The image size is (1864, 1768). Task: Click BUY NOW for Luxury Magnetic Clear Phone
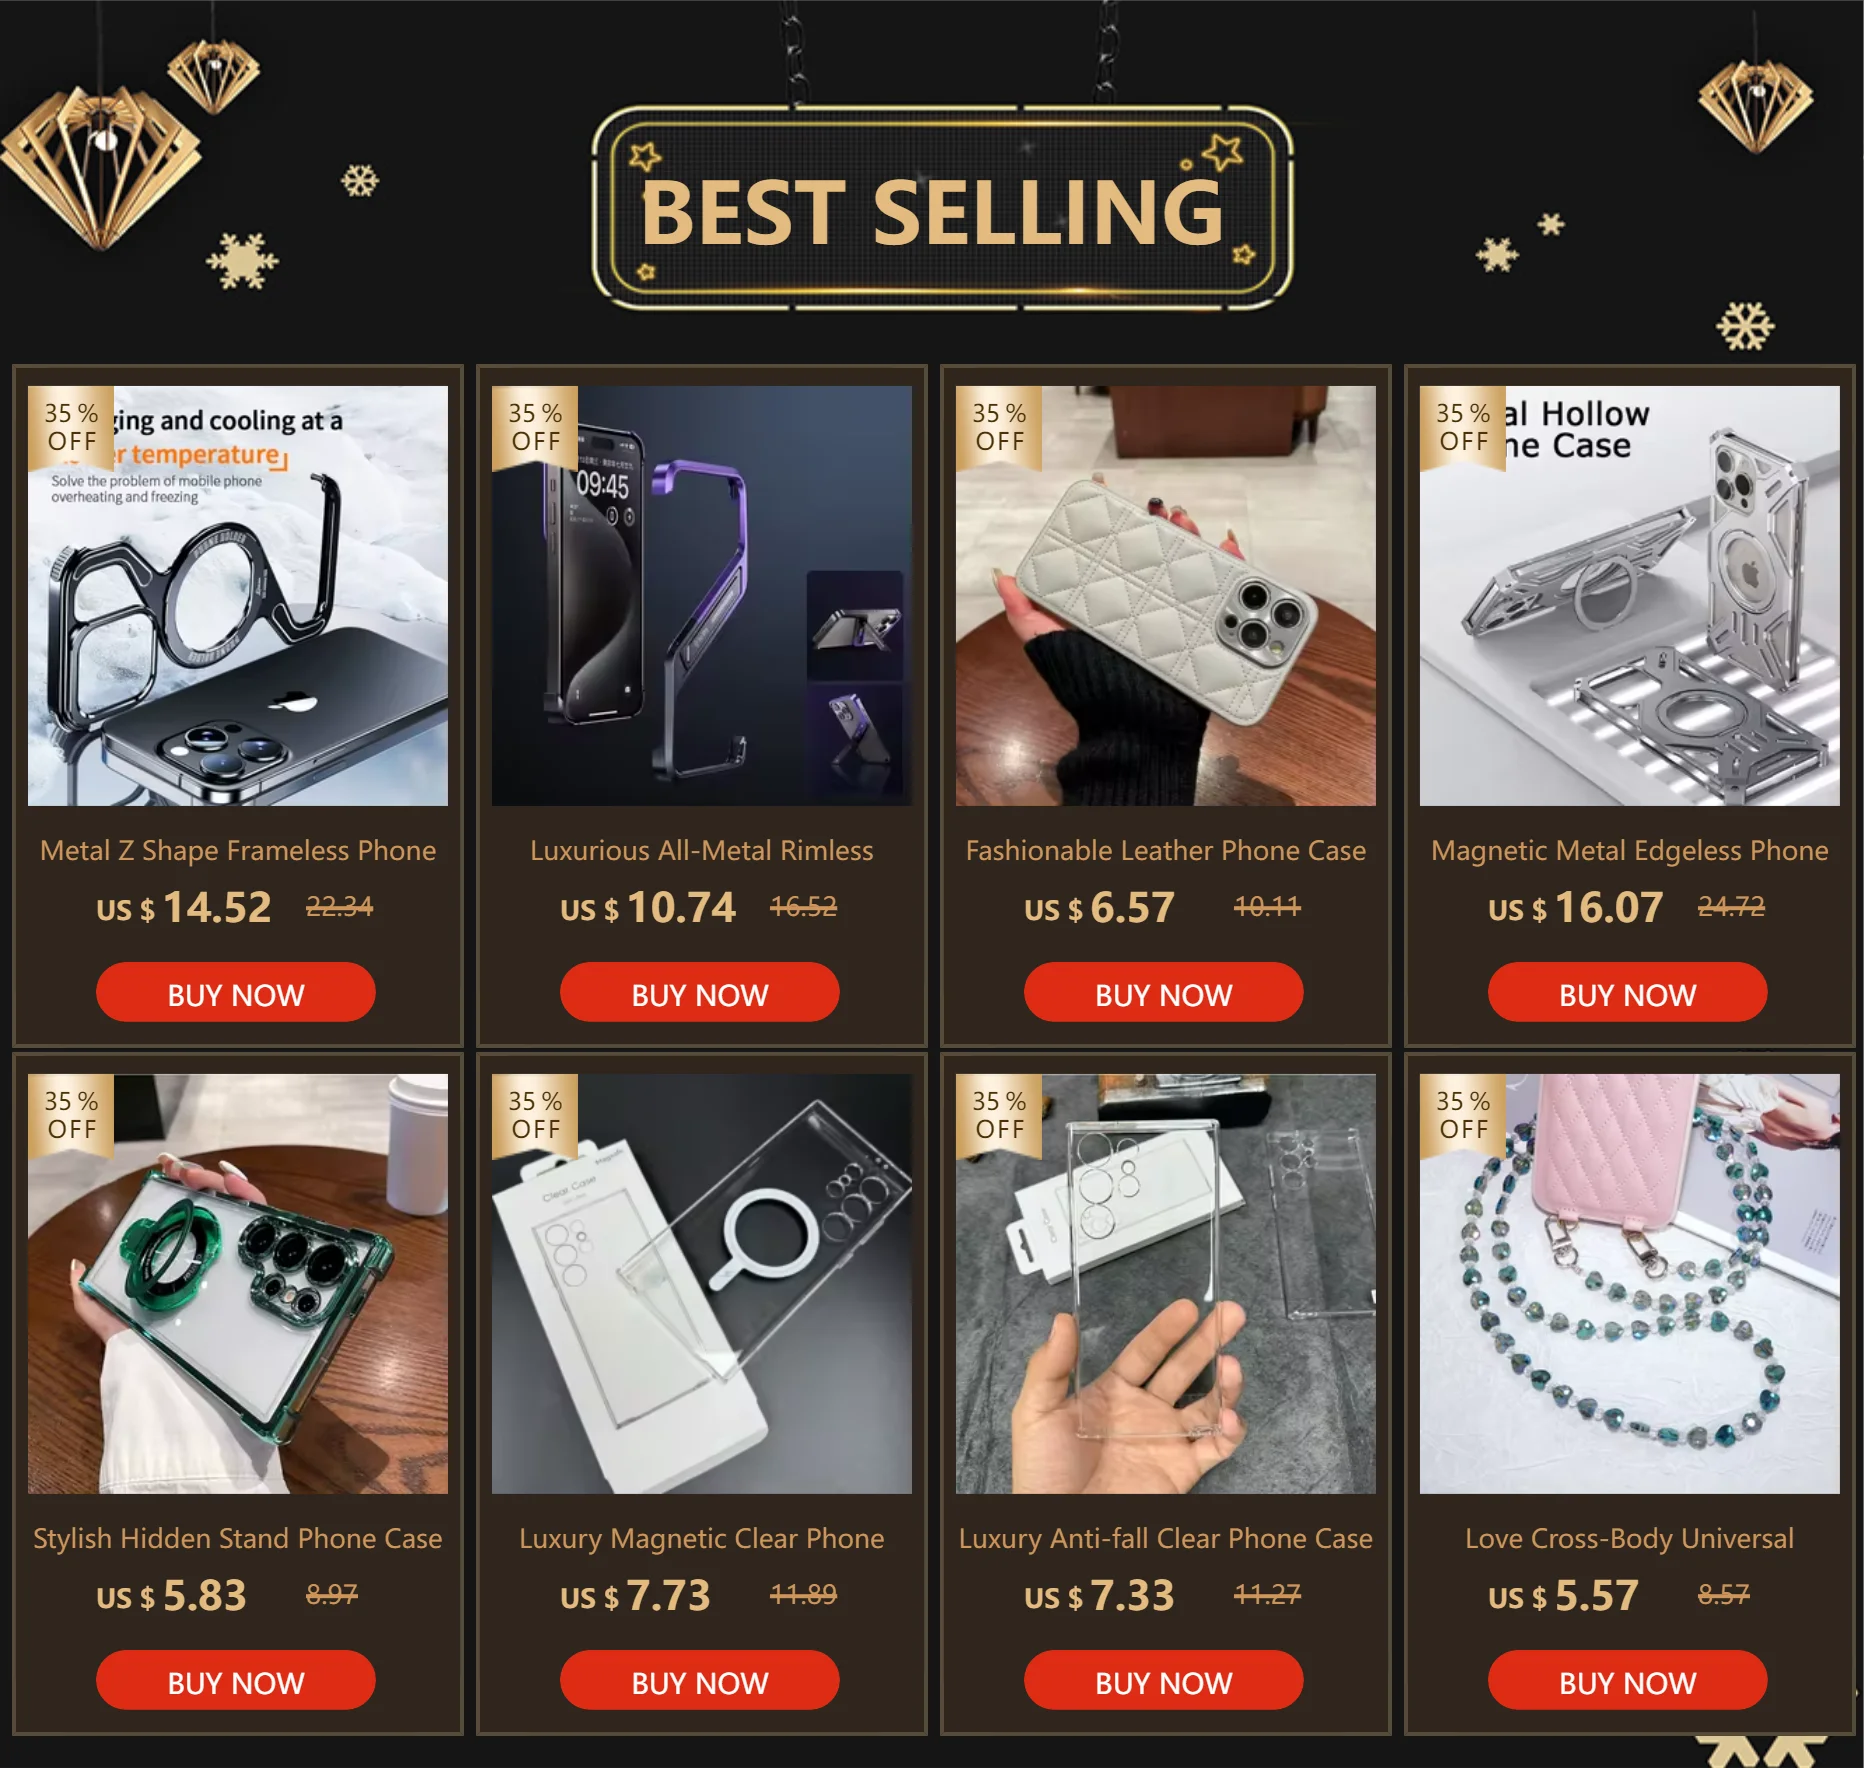700,1680
